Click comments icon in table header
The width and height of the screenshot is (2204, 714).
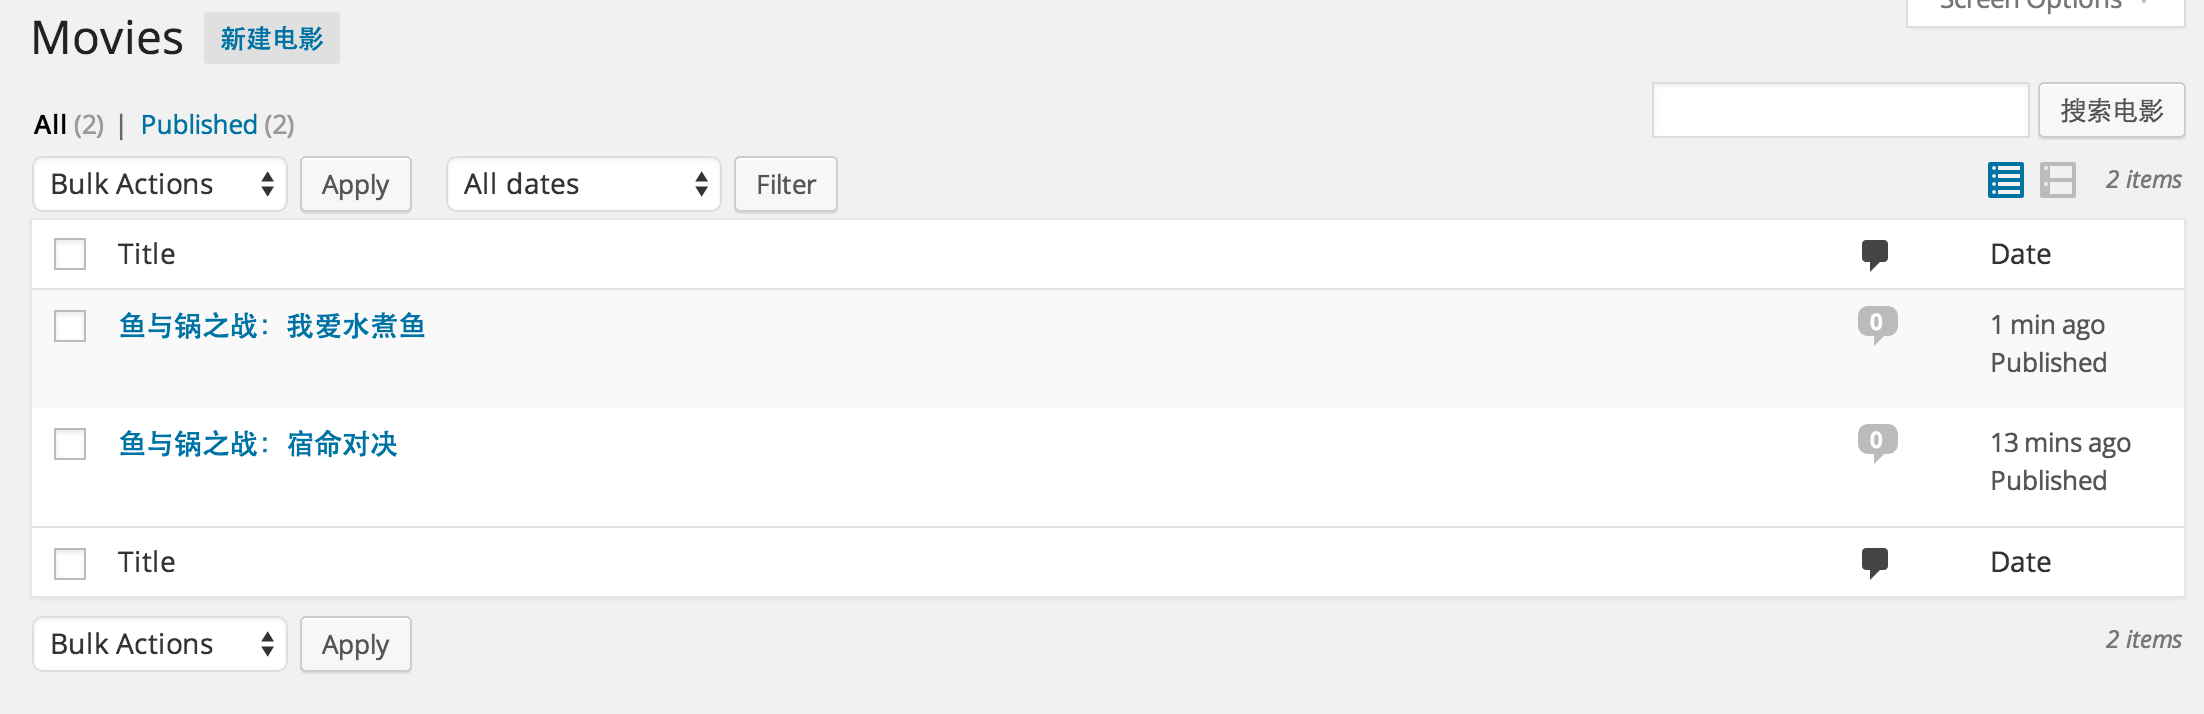(x=1875, y=254)
